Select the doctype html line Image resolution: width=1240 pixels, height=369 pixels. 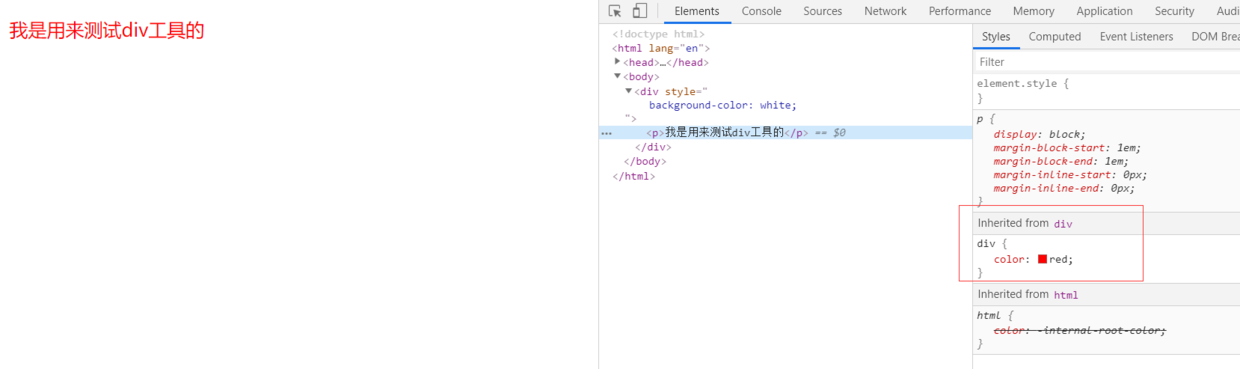click(x=658, y=34)
